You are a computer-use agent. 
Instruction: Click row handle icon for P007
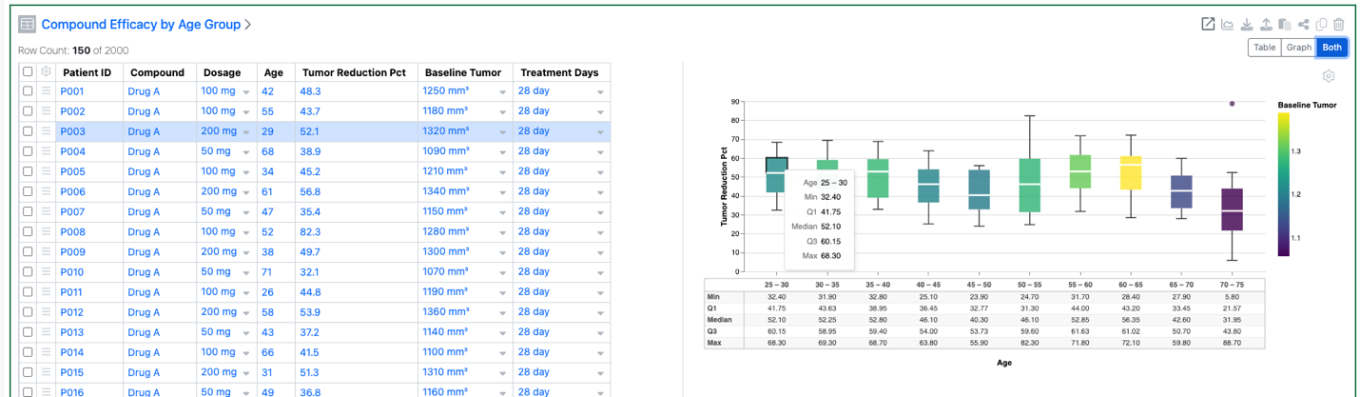[46, 212]
